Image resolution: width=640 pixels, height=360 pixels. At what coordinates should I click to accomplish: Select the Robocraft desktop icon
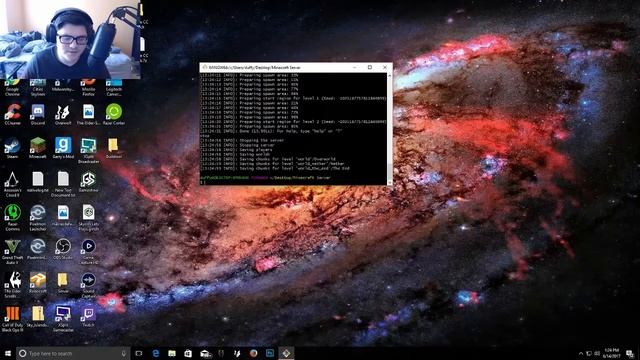(x=38, y=283)
